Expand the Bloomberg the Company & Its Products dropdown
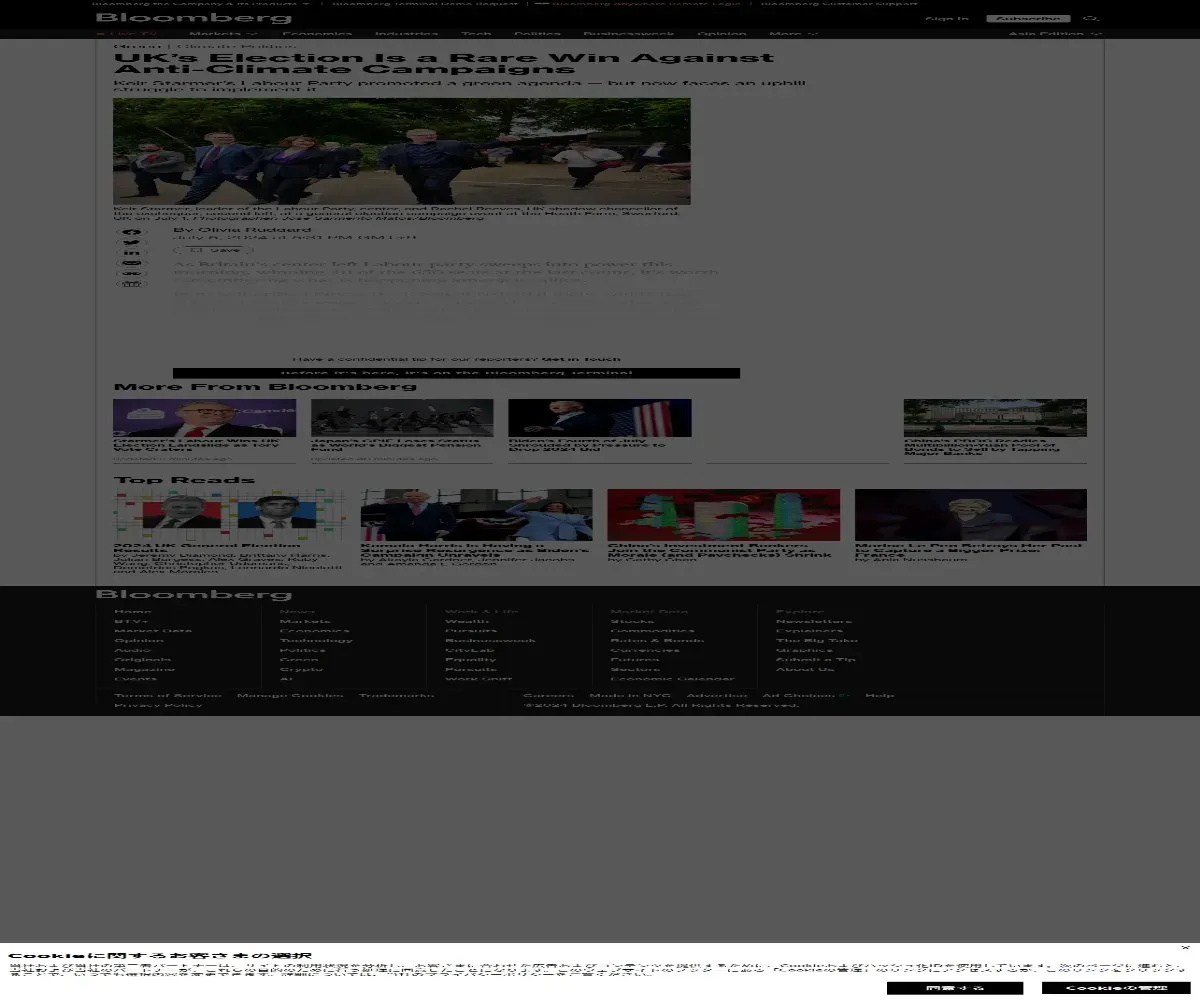The image size is (1200, 1000). coord(200,3)
